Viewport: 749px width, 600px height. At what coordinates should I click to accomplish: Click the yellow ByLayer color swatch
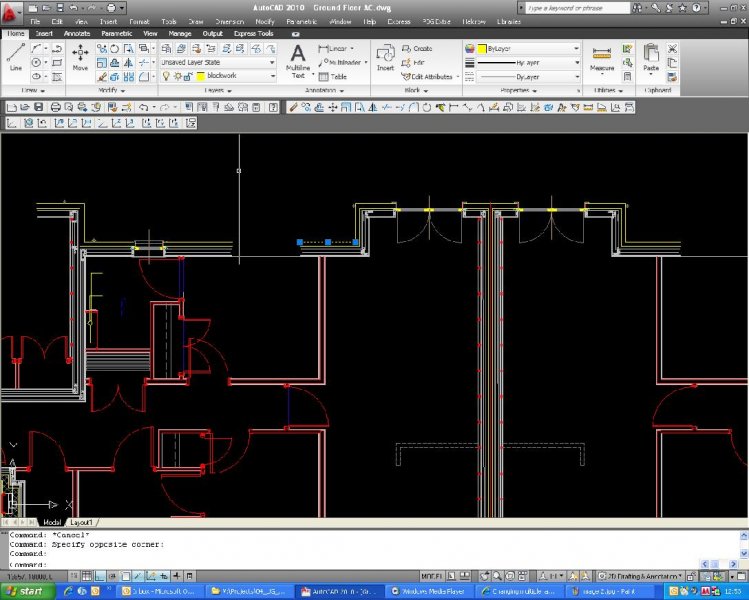click(482, 48)
